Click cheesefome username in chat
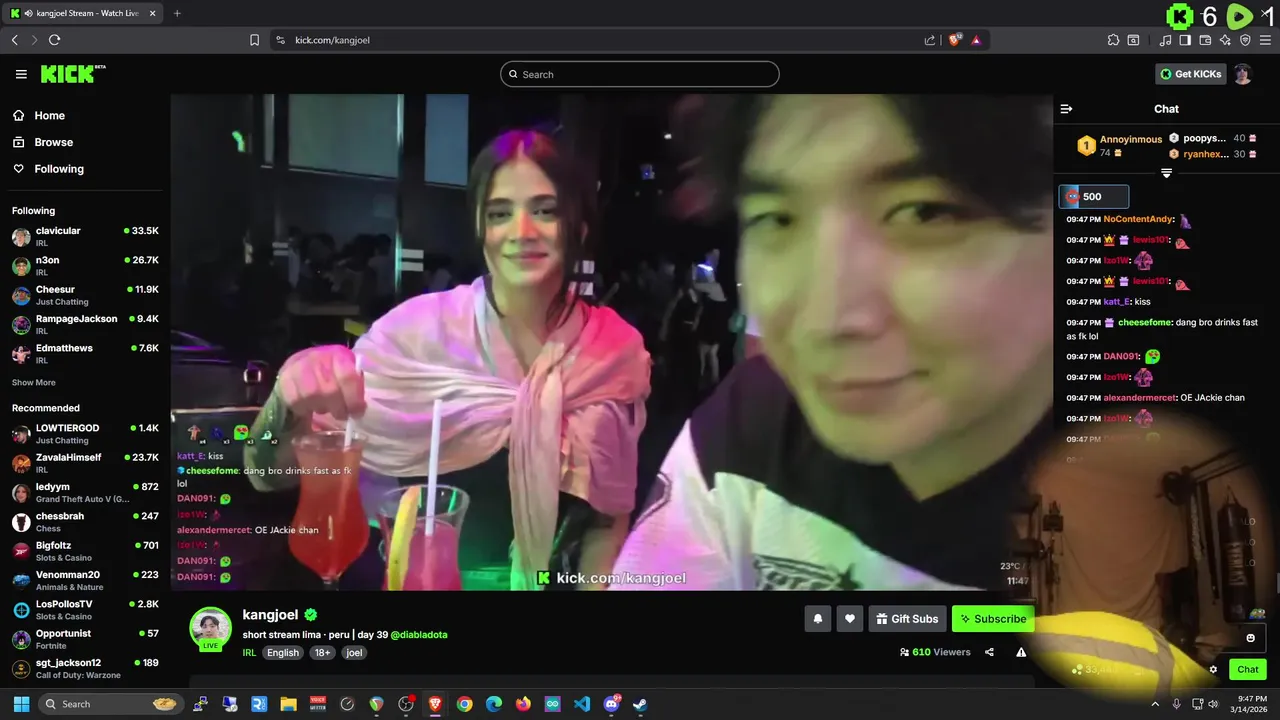1280x720 pixels. tap(1146, 323)
